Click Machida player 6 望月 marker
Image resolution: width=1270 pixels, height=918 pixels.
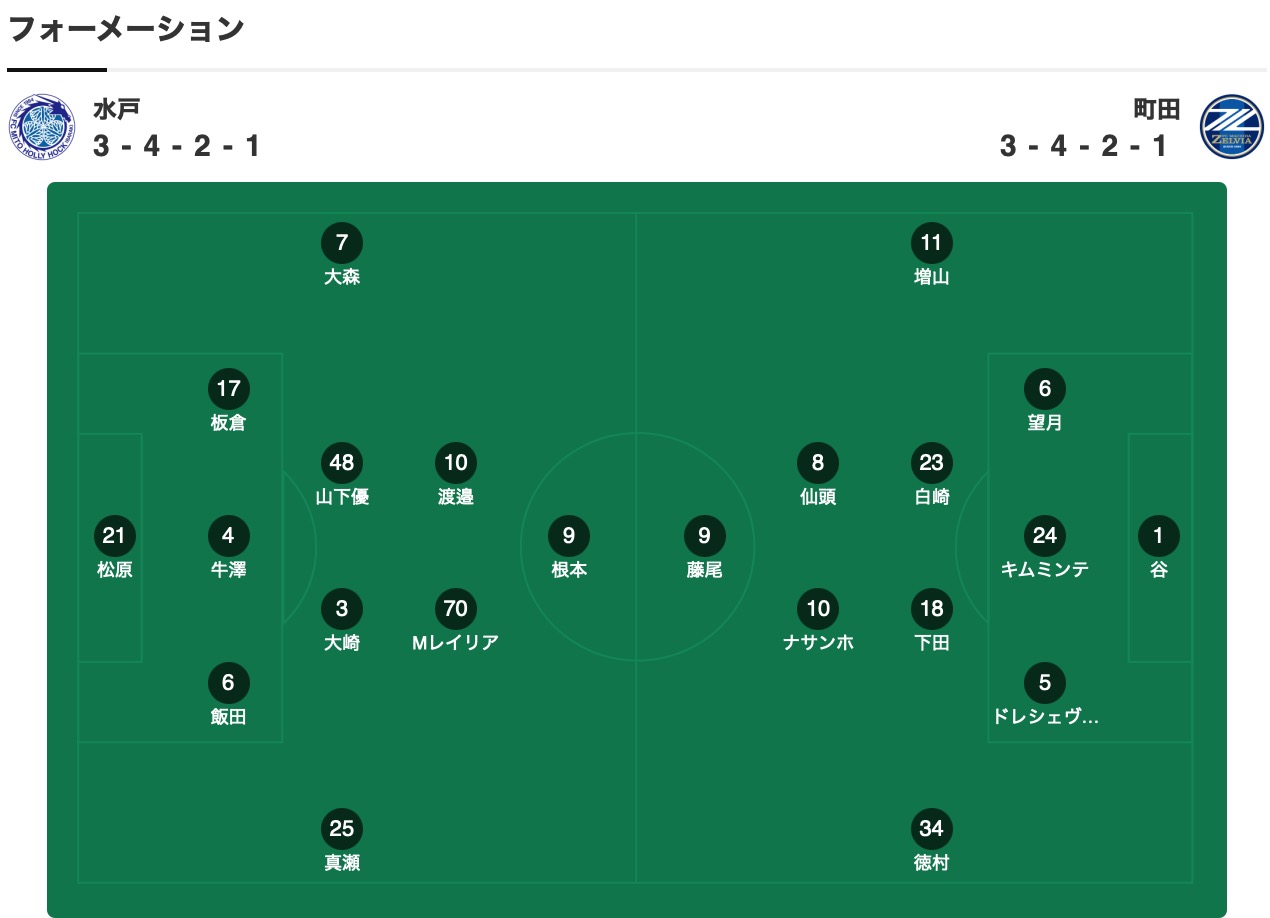coord(1044,389)
